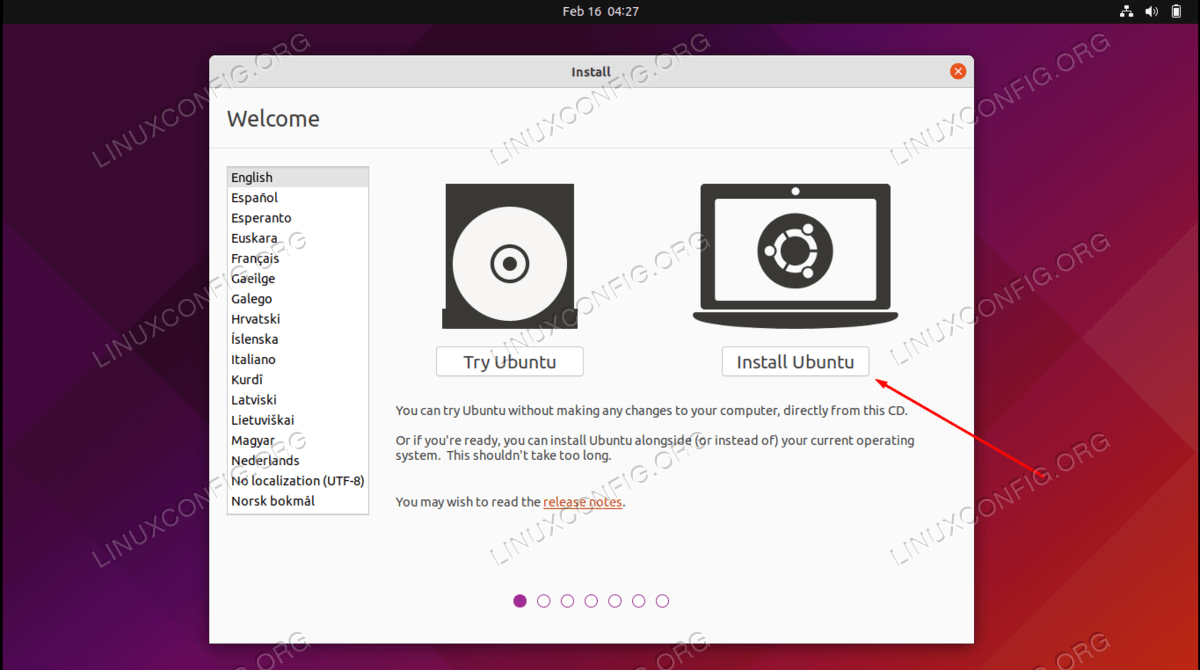
Task: Select Nederlands in the language list
Action: (298, 461)
